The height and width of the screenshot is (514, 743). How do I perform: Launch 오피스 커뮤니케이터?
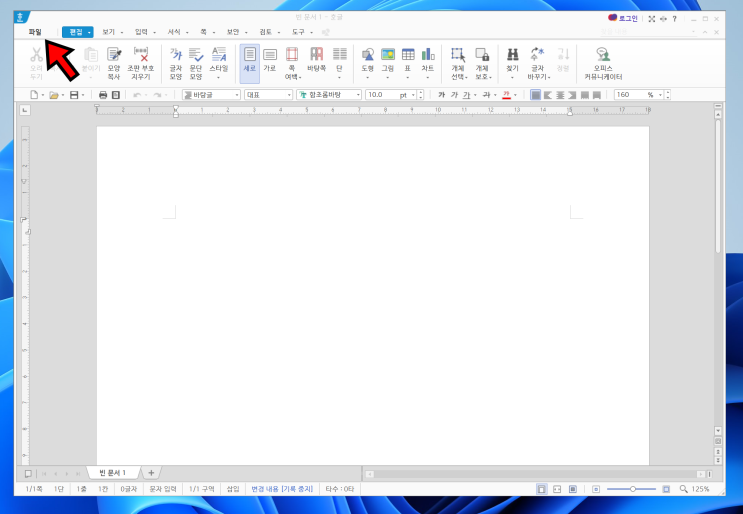603,63
